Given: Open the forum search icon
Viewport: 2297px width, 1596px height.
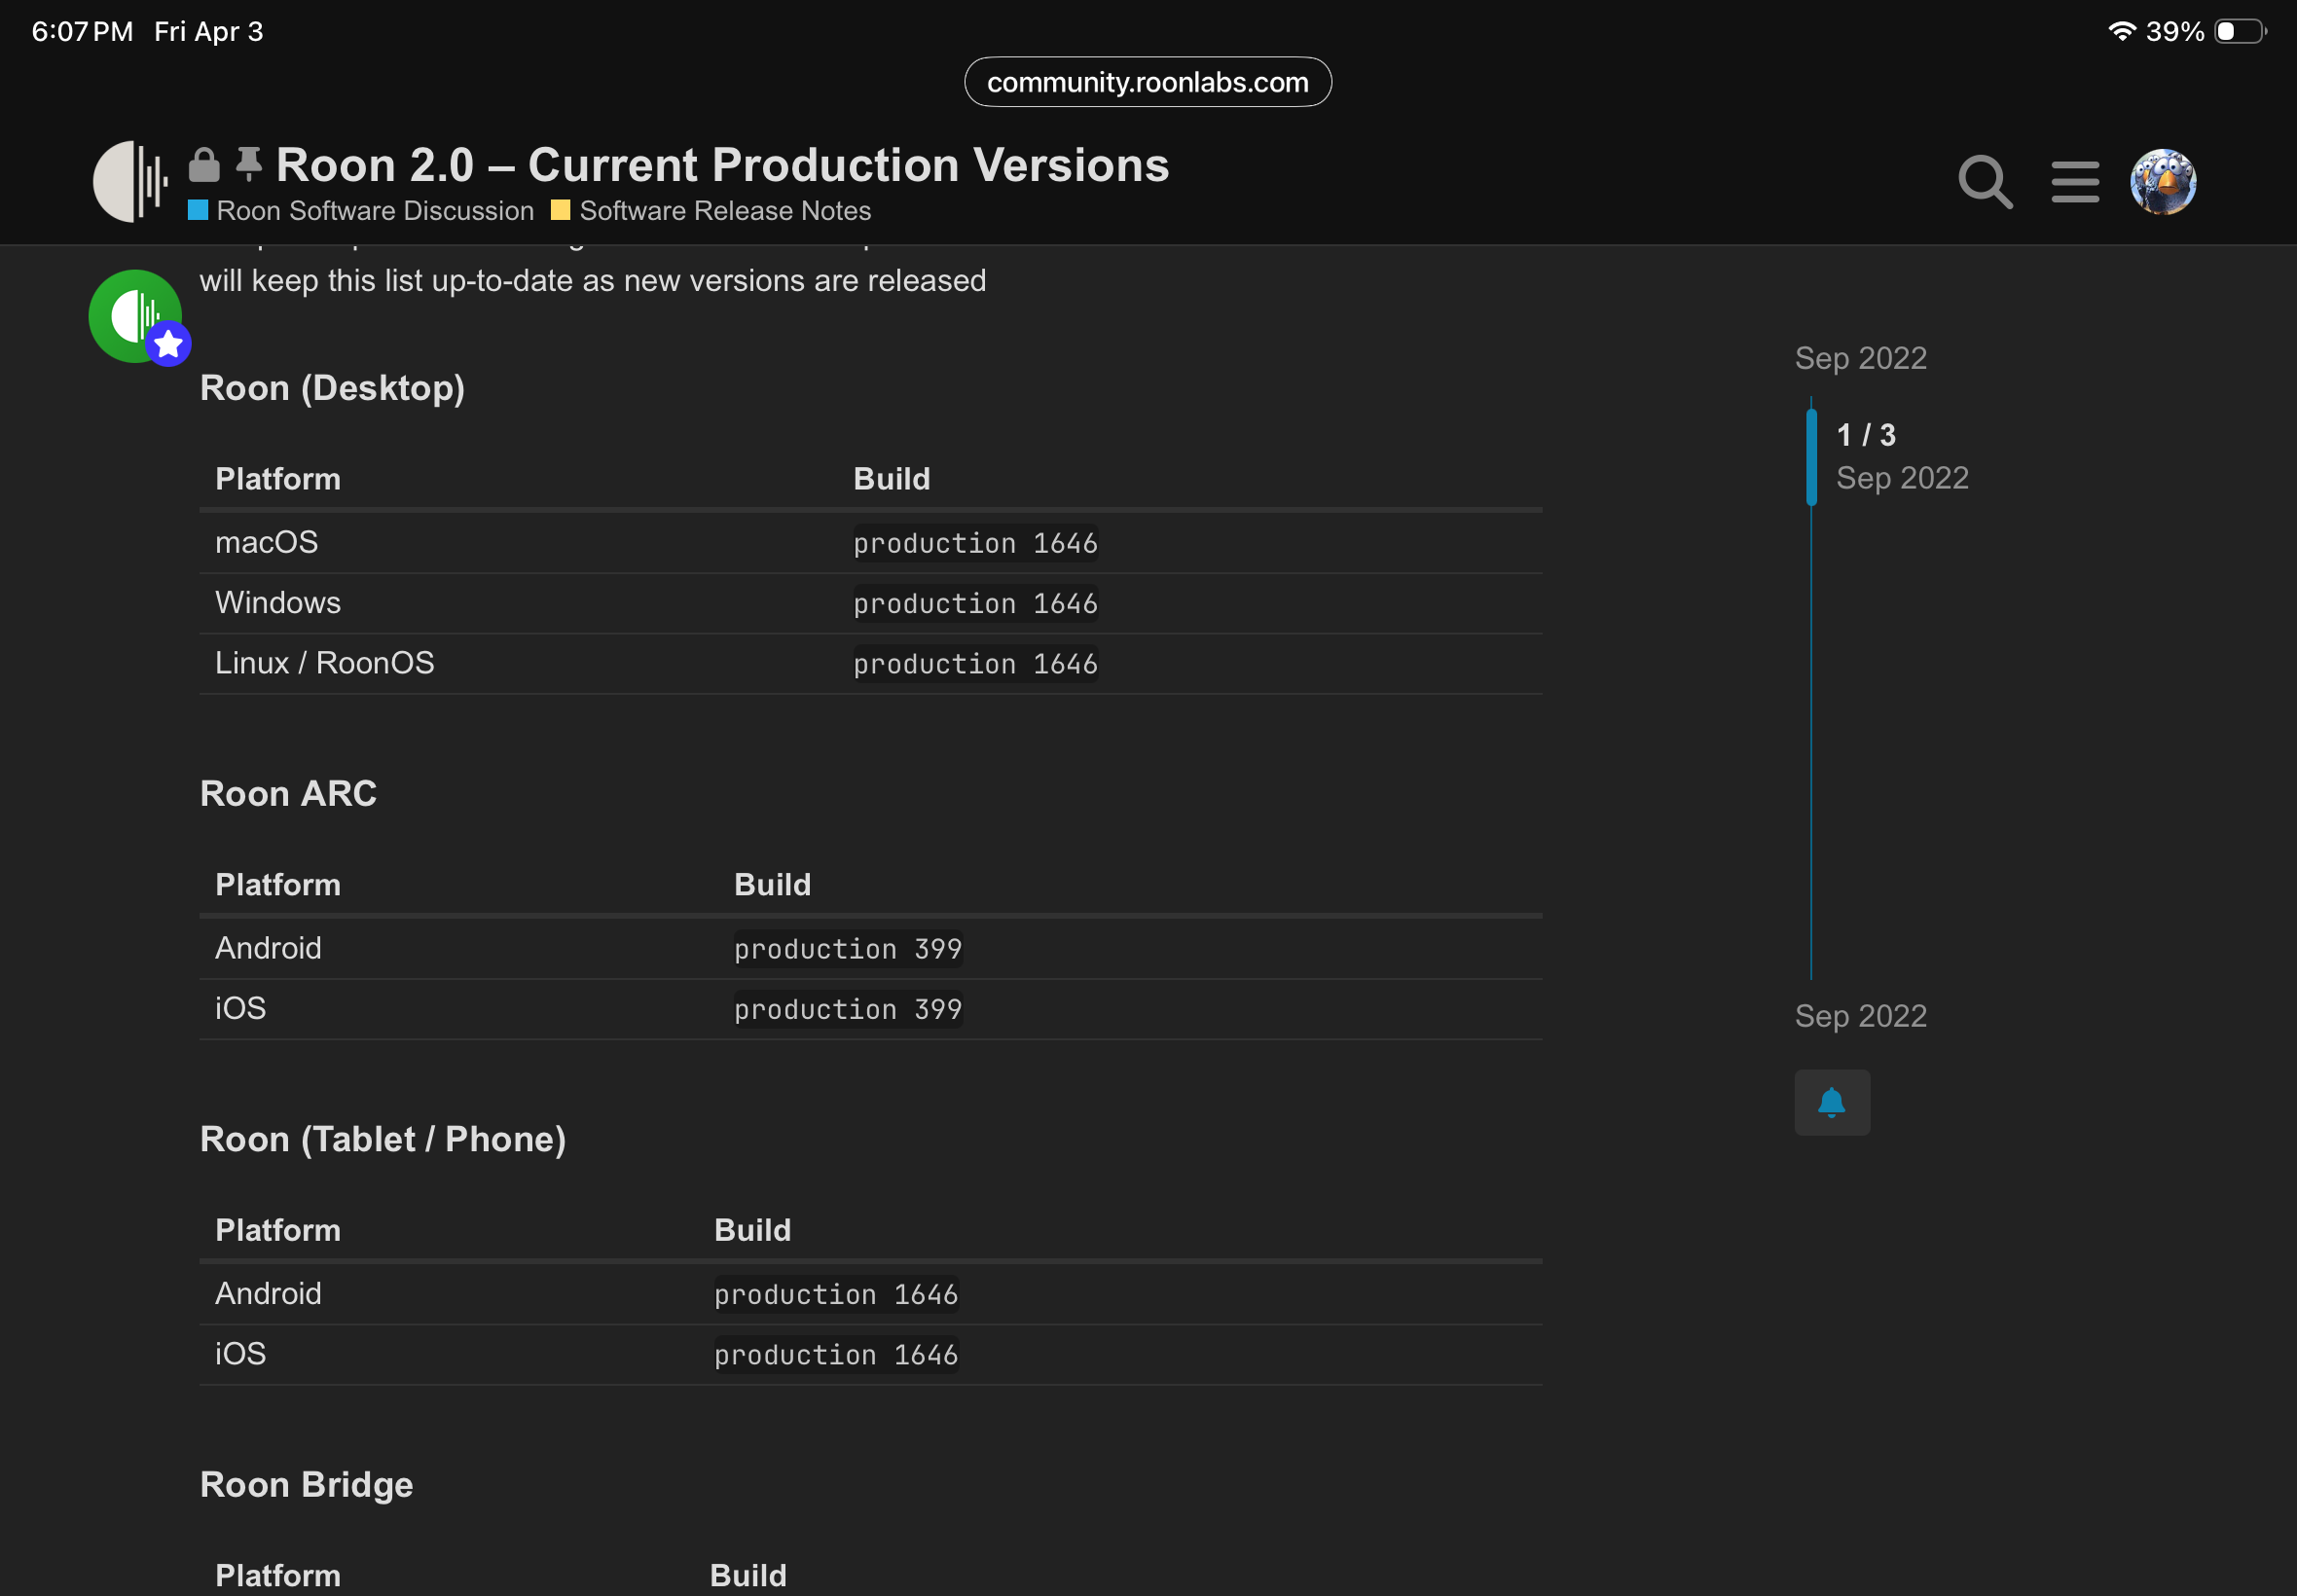Looking at the screenshot, I should [1984, 181].
